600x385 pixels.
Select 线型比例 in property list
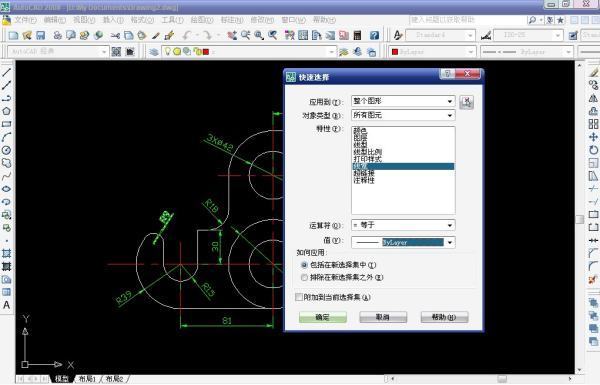pos(367,152)
